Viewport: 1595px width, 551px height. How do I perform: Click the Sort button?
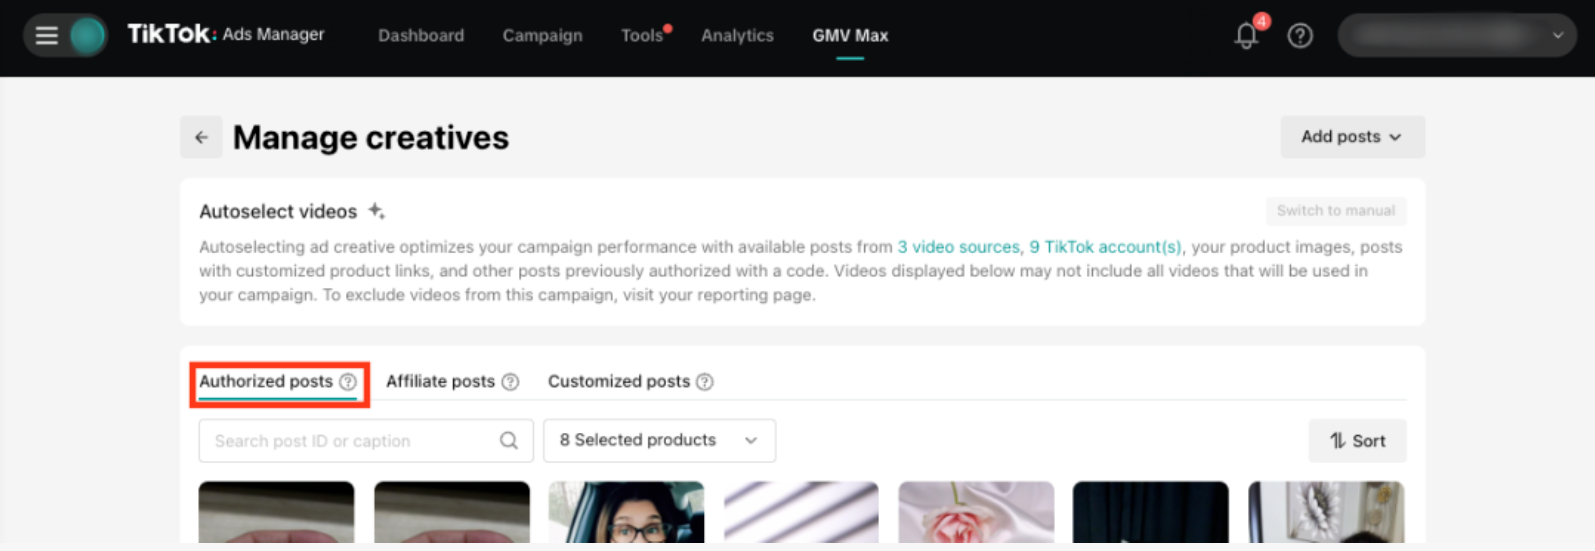pyautogui.click(x=1357, y=441)
